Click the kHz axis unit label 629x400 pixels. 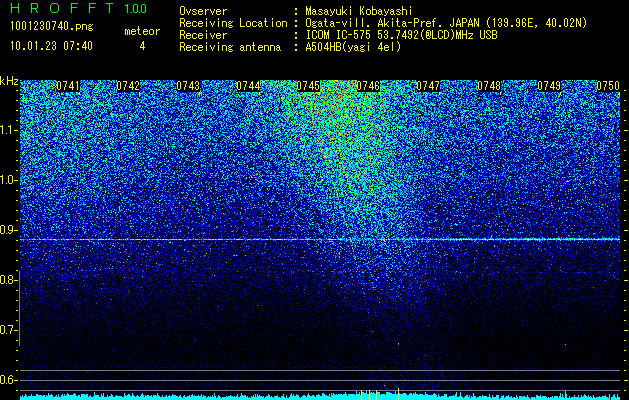9,81
